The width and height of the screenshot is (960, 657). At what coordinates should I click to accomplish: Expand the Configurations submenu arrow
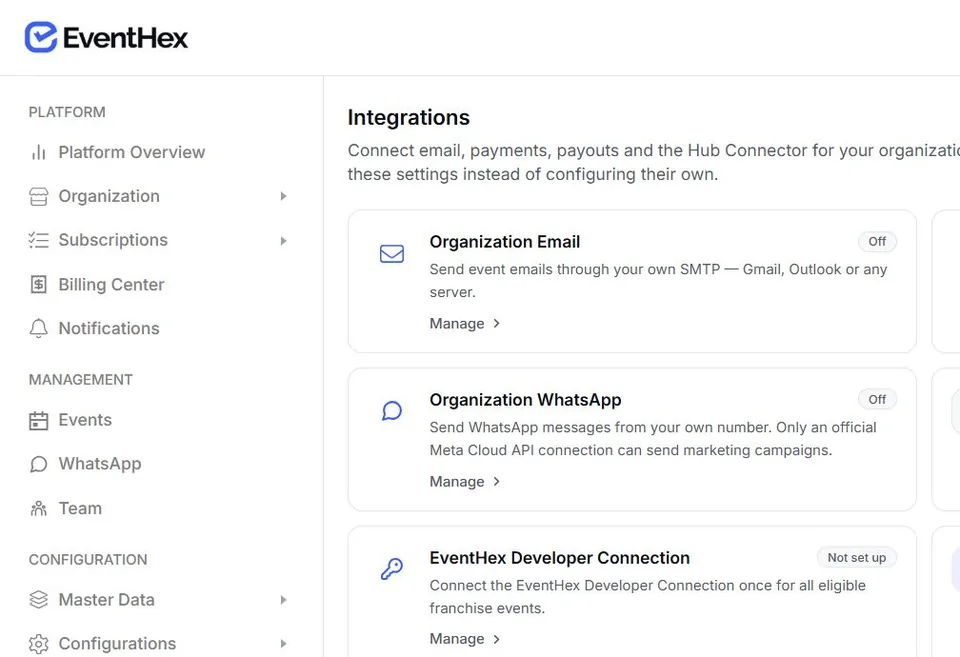click(283, 644)
